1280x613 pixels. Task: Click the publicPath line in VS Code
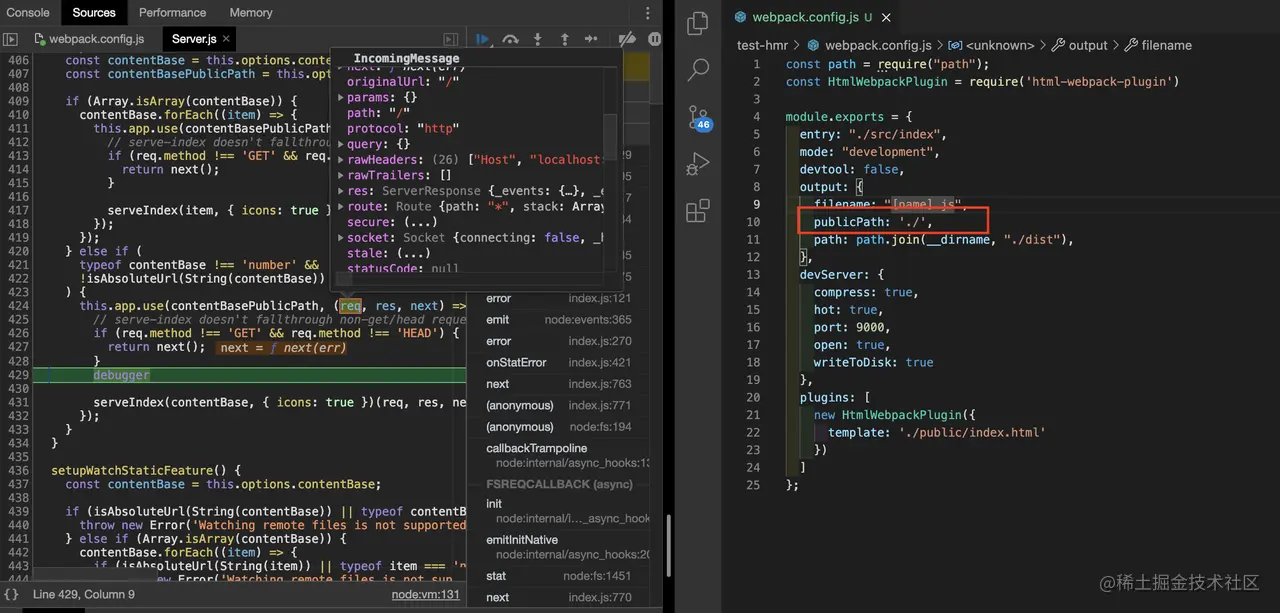point(872,222)
